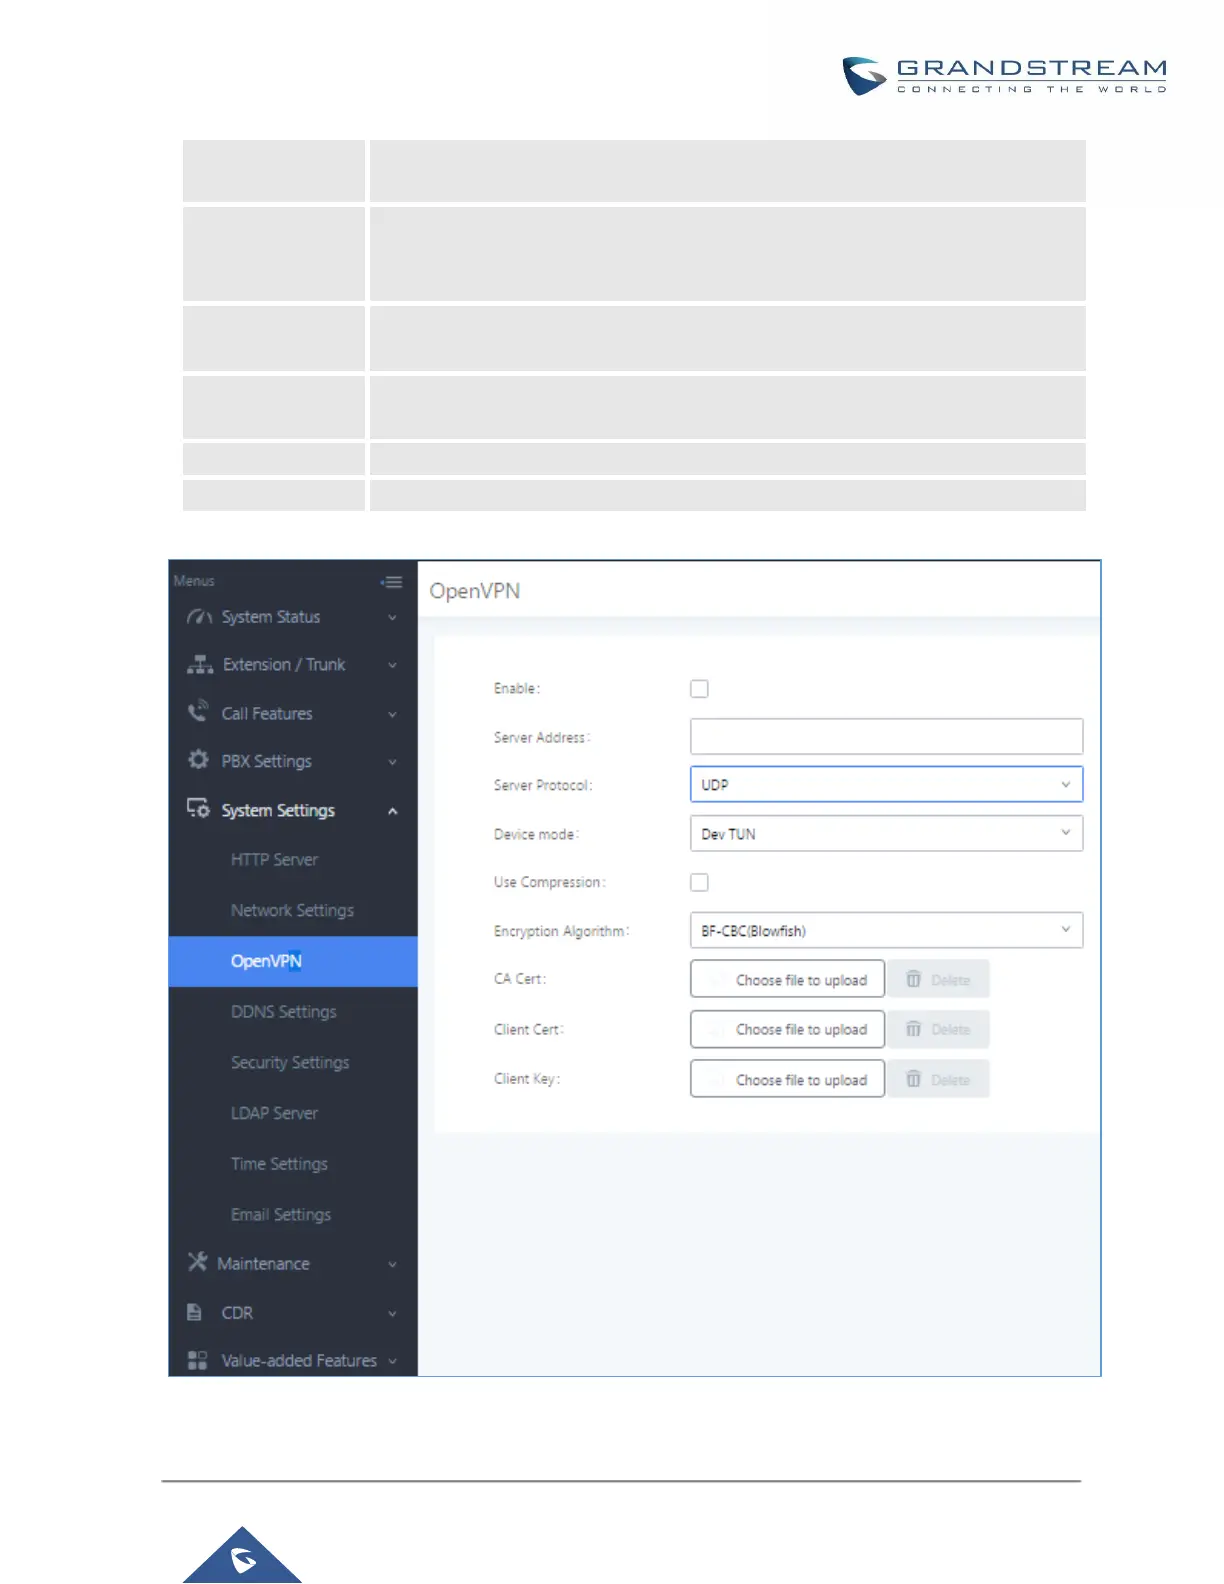This screenshot has height=1584, width=1224.
Task: Expand the Value-added Features menu chevron
Action: coord(392,1362)
